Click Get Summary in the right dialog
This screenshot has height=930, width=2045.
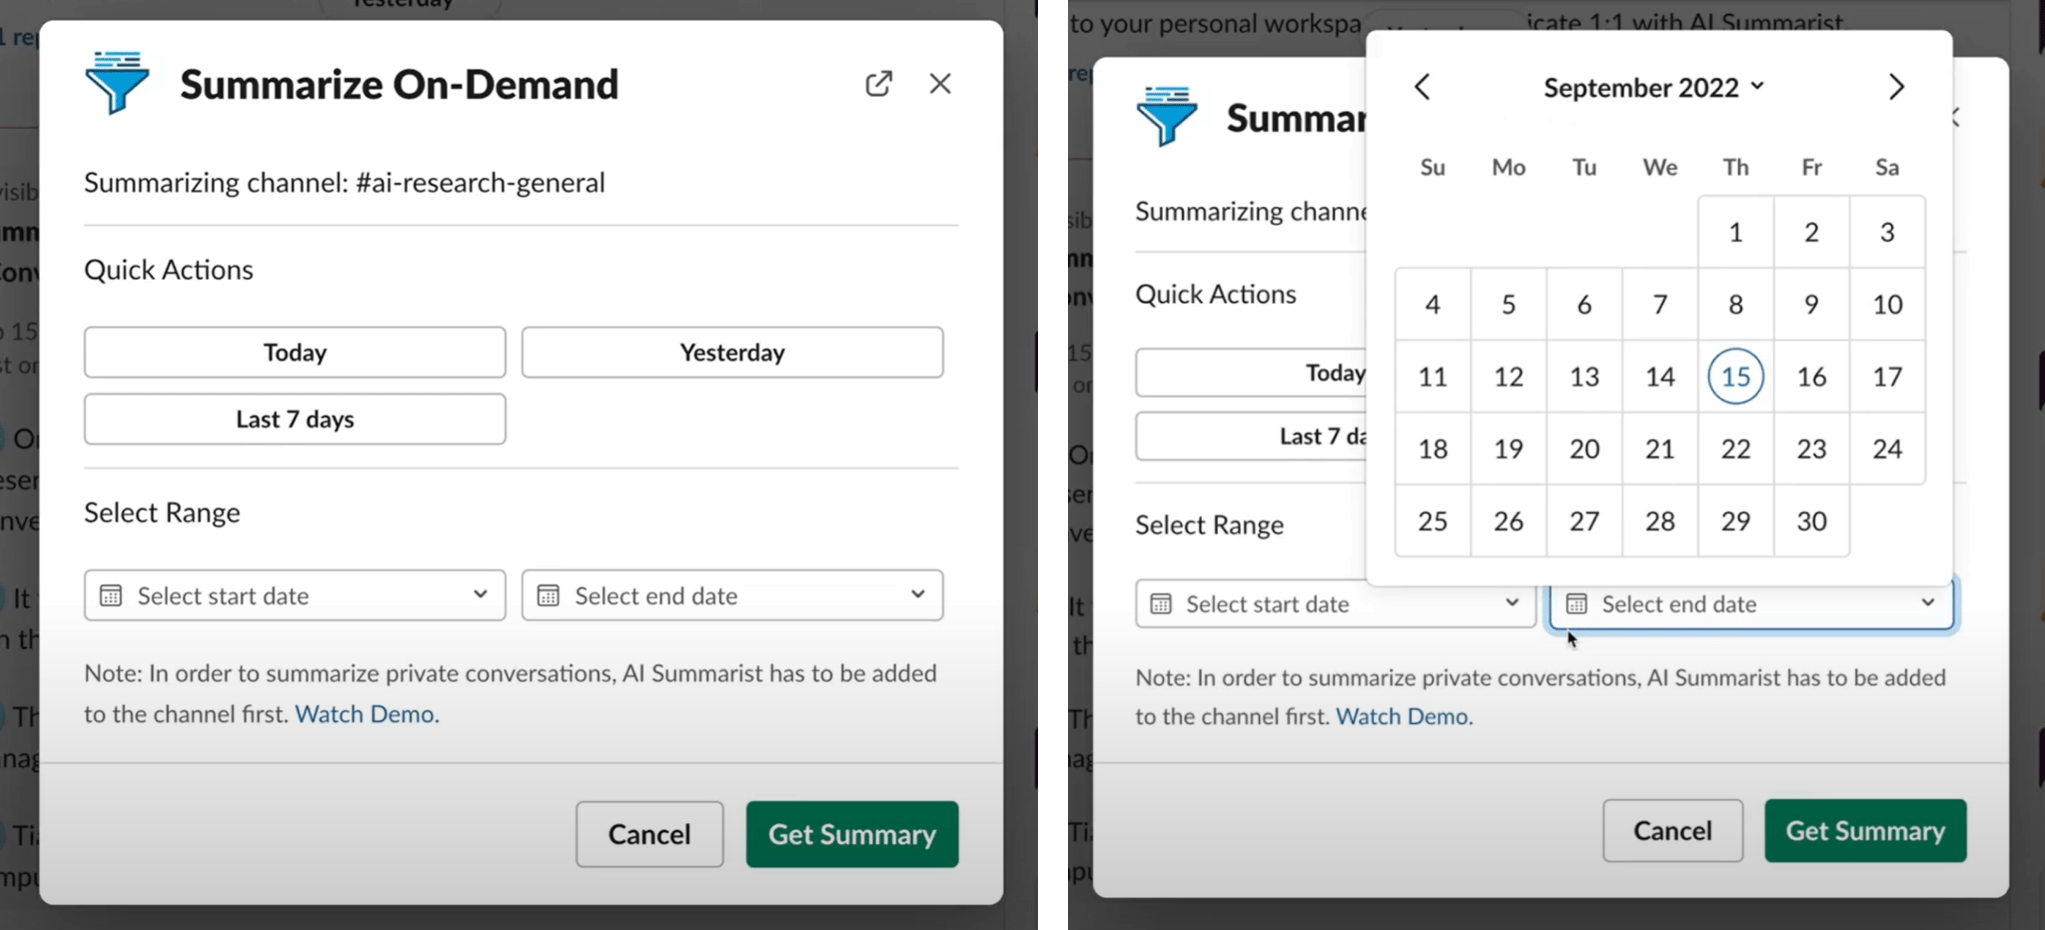pyautogui.click(x=1865, y=831)
